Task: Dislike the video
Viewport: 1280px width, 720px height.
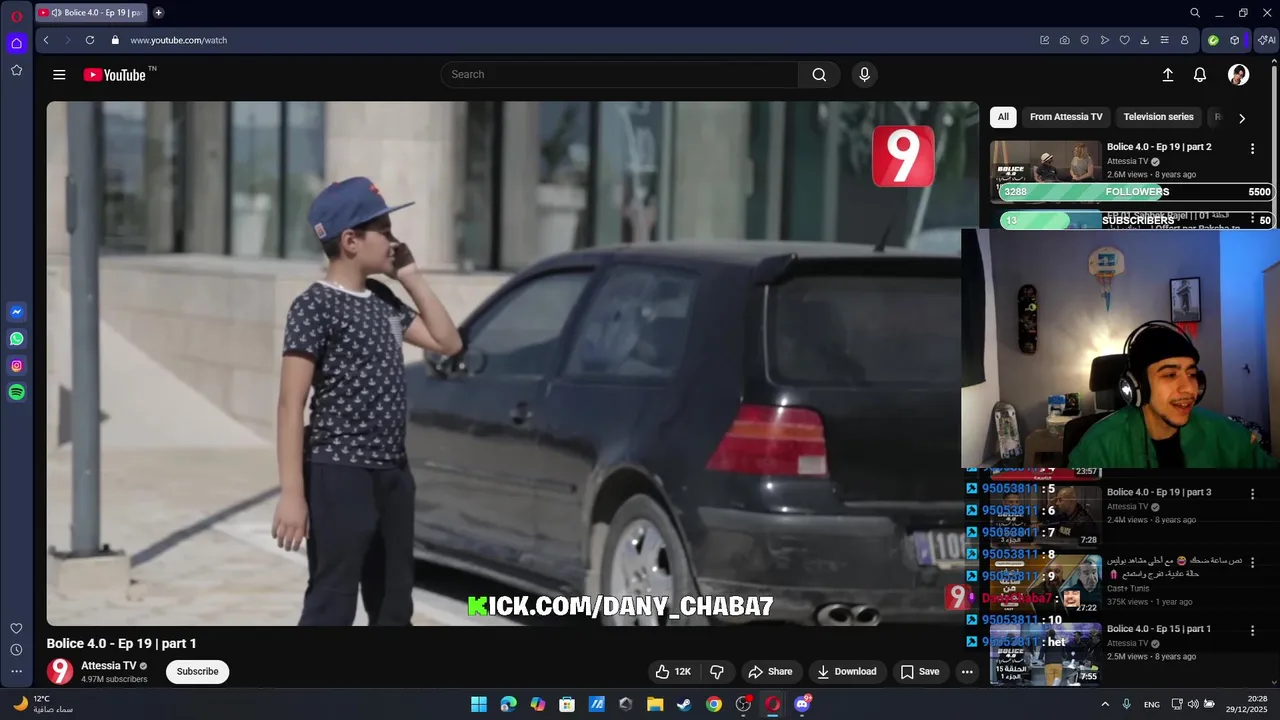Action: pos(716,672)
